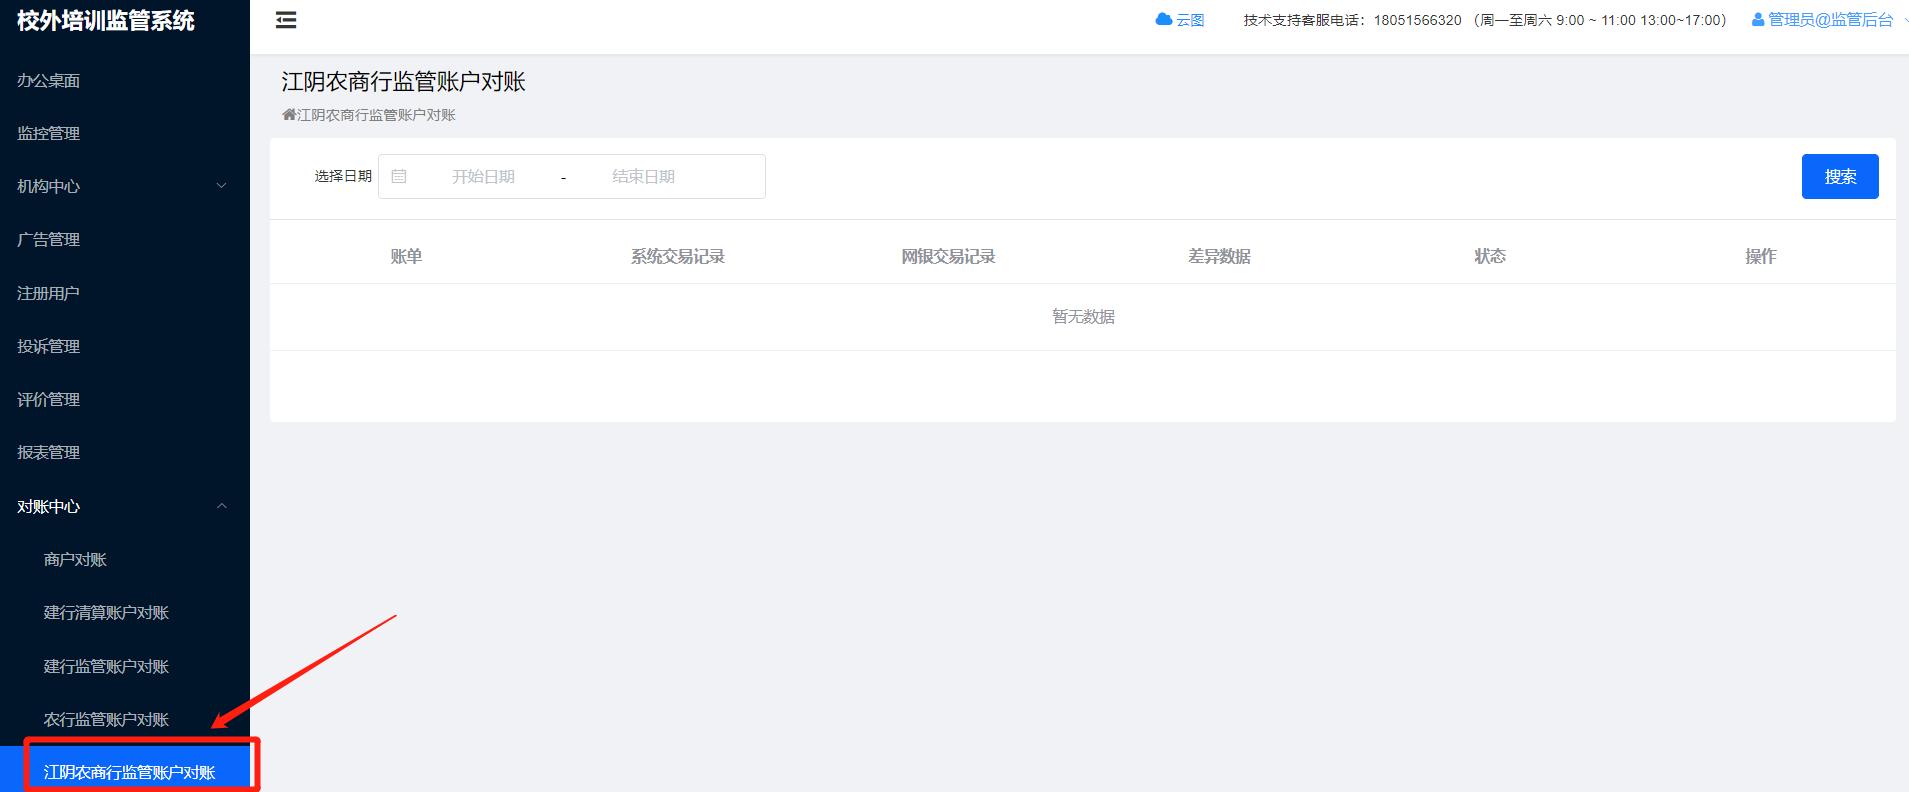This screenshot has height=792, width=1909.
Task: Click the 结束日期 end date field
Action: point(643,177)
